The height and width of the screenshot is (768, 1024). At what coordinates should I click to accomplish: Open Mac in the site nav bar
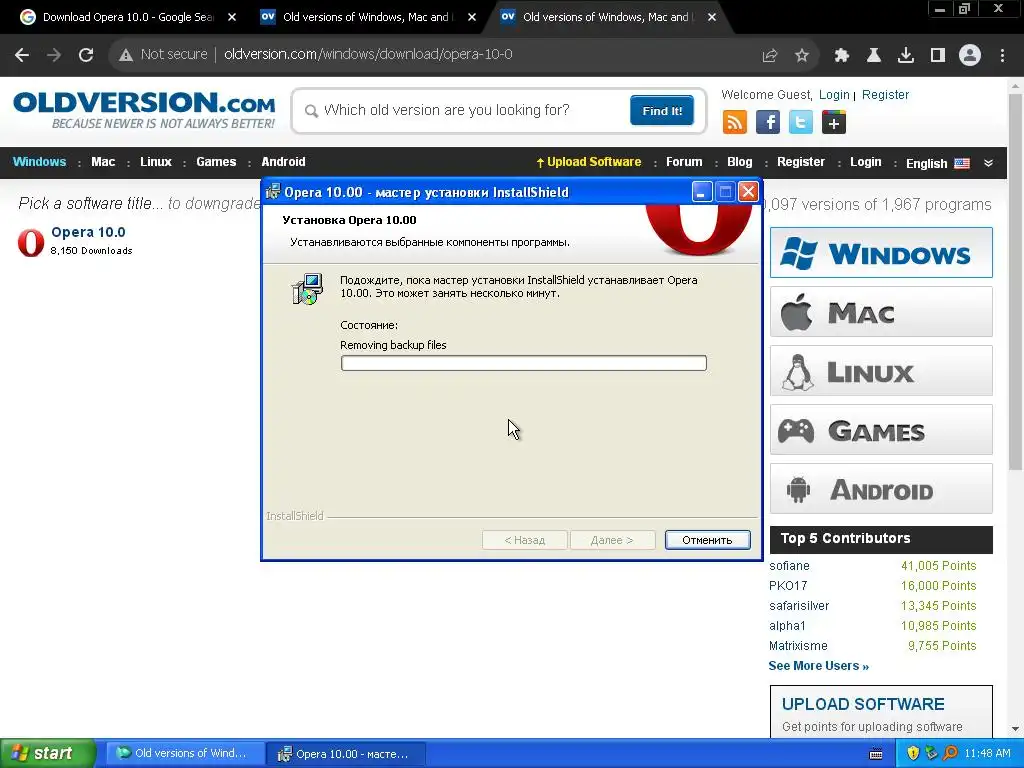pyautogui.click(x=103, y=162)
